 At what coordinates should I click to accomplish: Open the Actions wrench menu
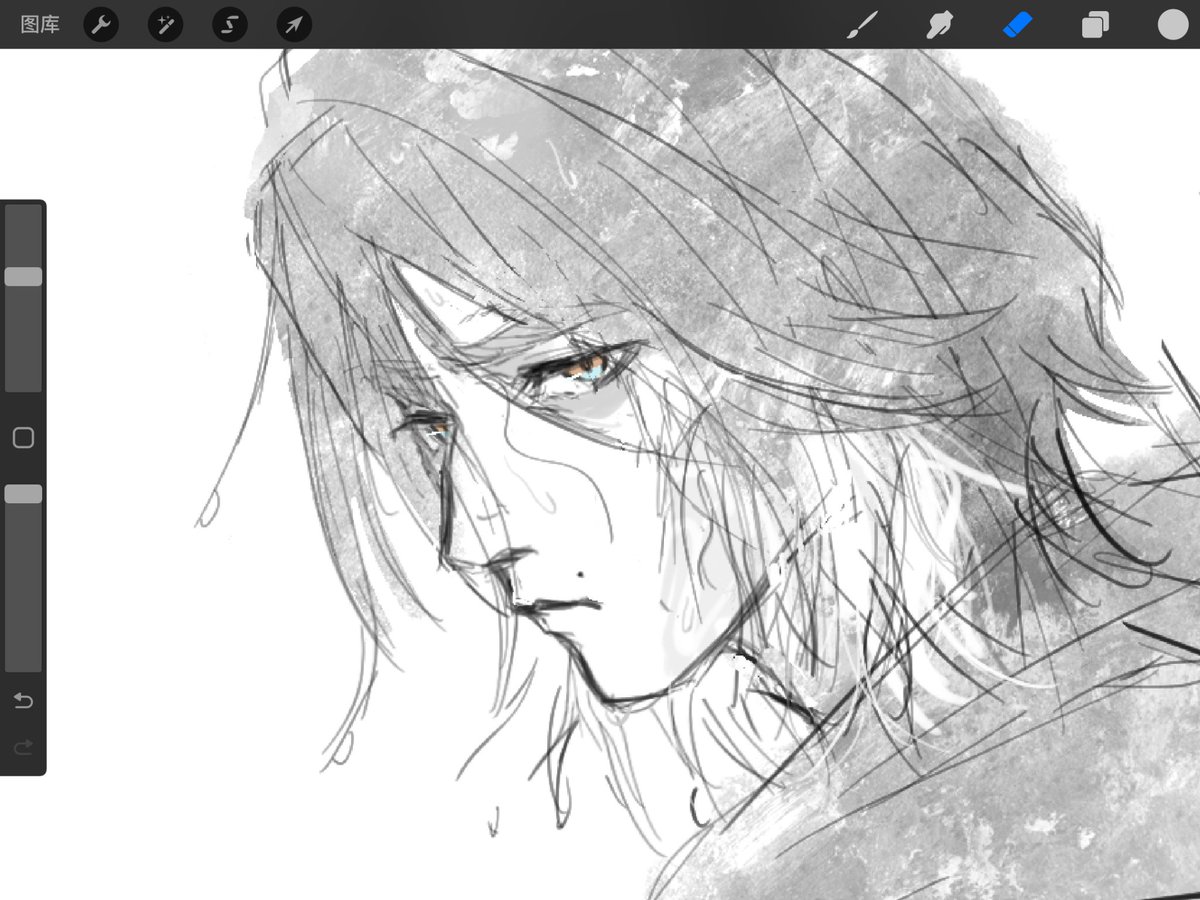pyautogui.click(x=101, y=24)
